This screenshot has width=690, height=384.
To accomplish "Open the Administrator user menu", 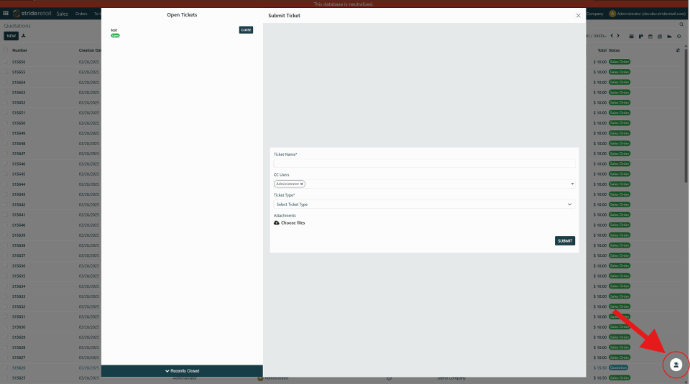I will pos(647,14).
